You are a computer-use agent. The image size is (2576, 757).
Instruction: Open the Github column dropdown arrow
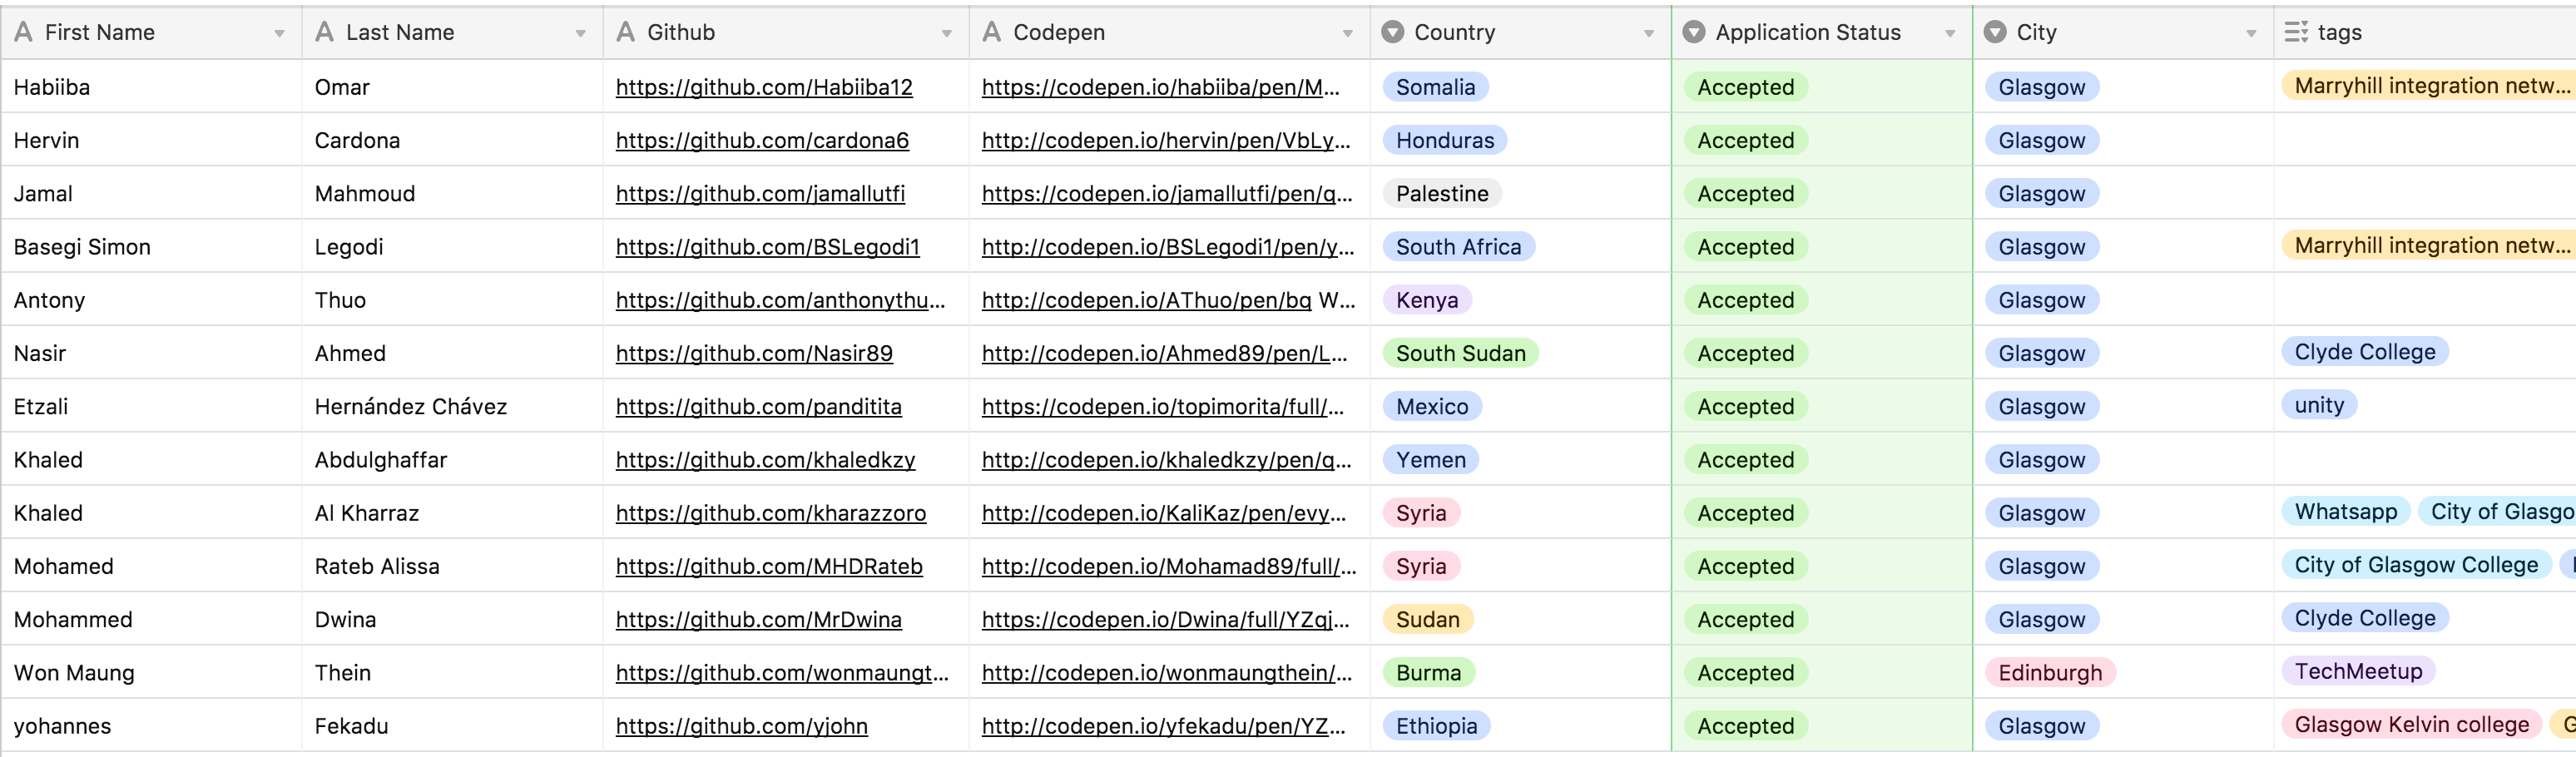[x=947, y=34]
